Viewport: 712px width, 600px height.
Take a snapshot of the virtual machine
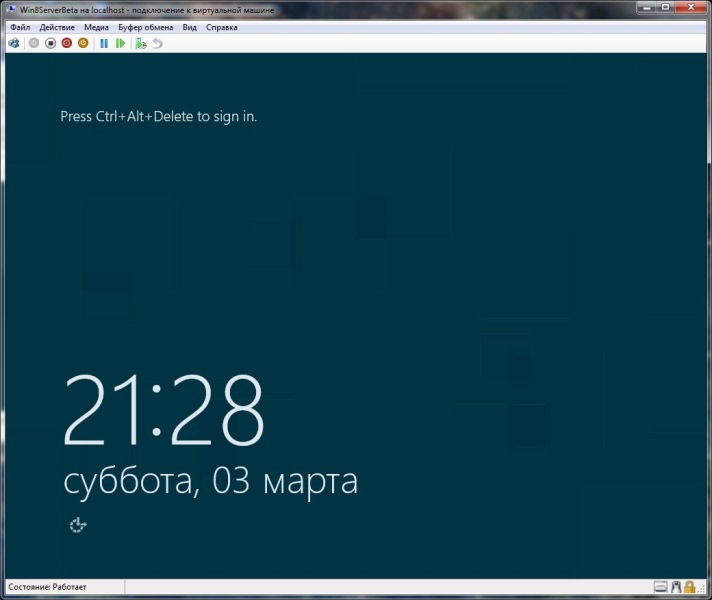coord(141,44)
